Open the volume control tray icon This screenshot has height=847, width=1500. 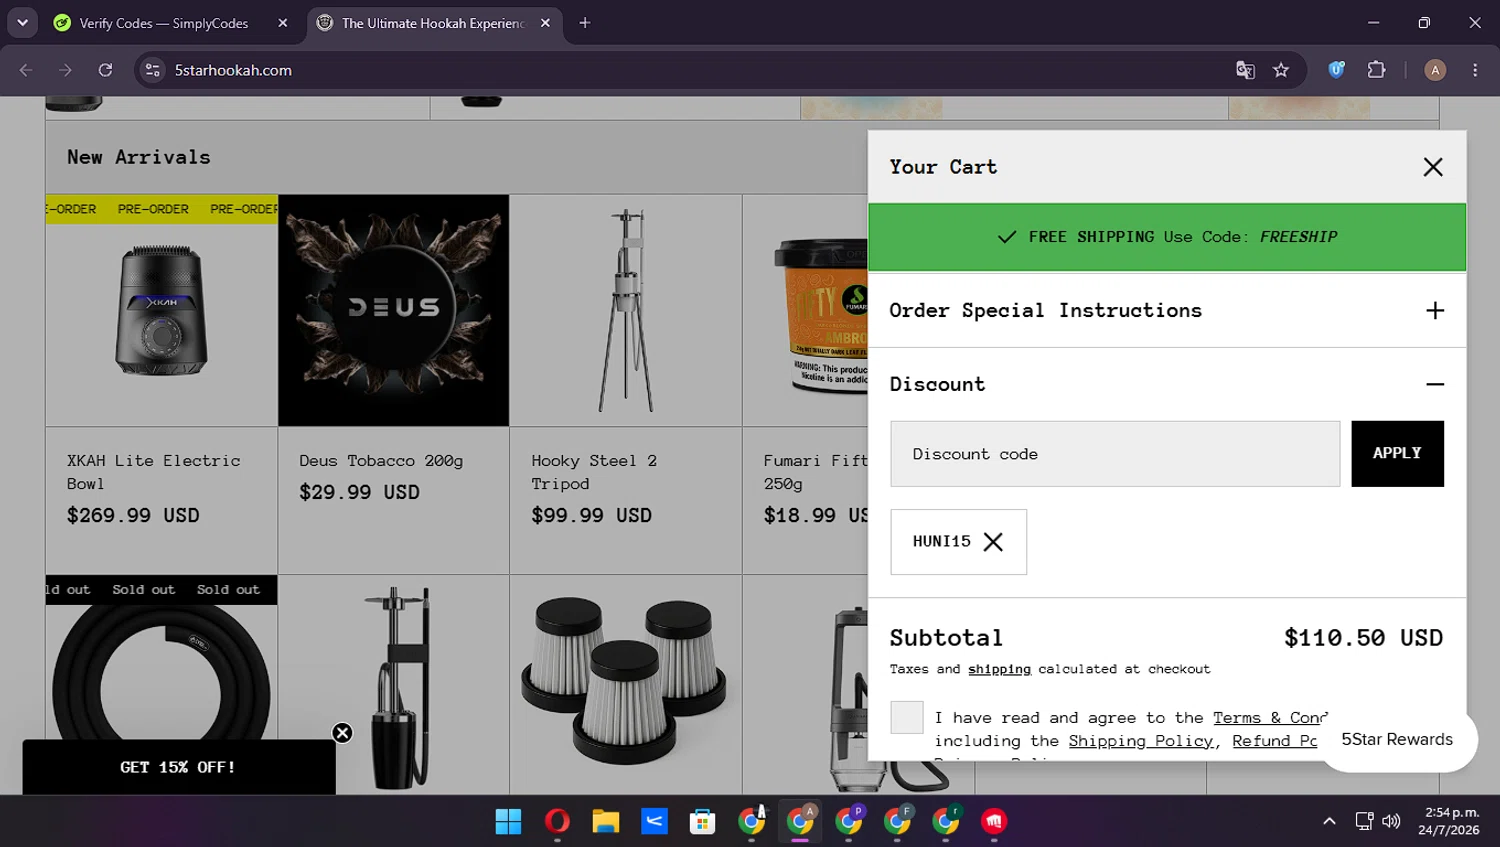coord(1391,821)
